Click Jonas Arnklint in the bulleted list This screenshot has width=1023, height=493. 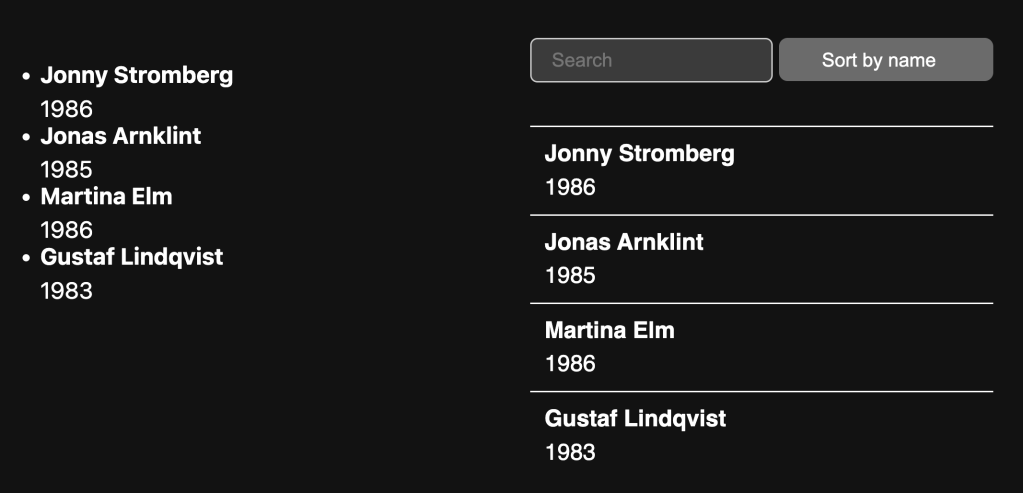(x=120, y=136)
